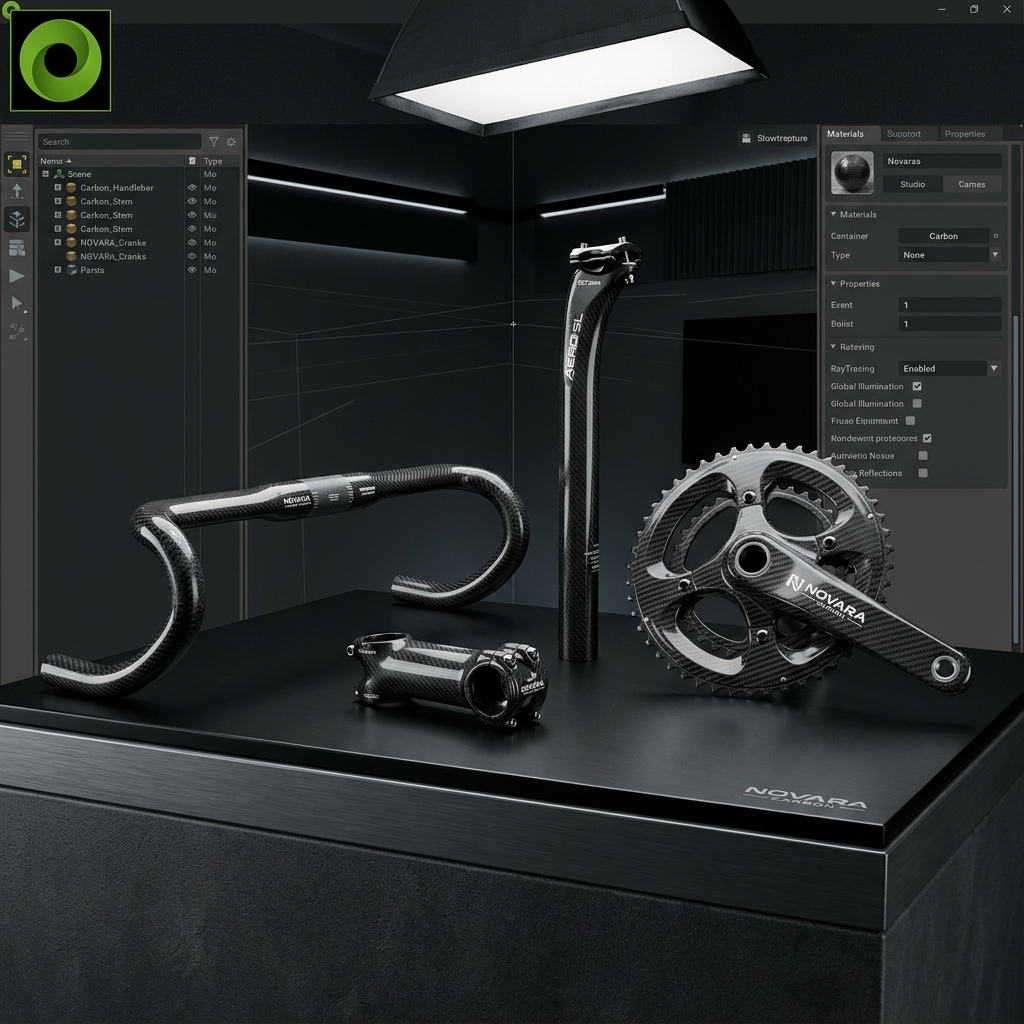
Task: Hide the Parsts group with eye icon
Action: pos(192,270)
